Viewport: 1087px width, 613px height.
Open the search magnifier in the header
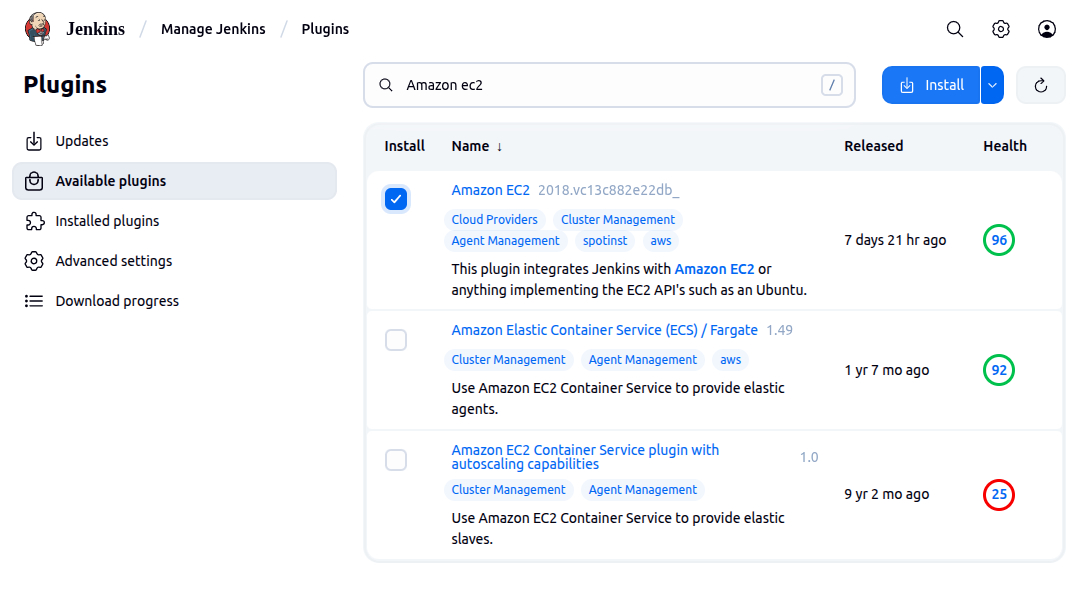pyautogui.click(x=955, y=29)
